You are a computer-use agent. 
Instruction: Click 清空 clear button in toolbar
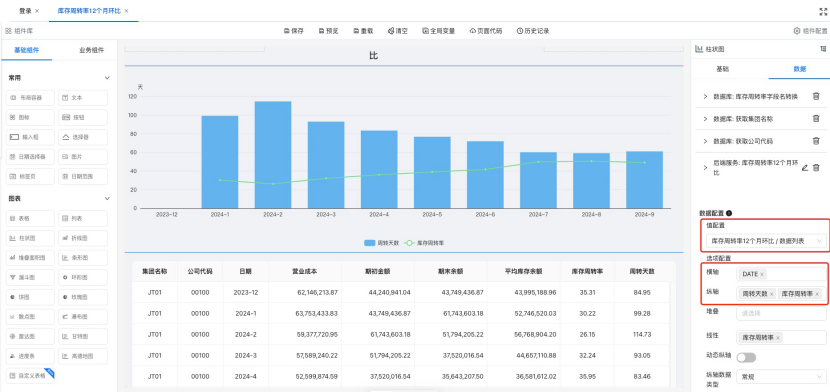[398, 31]
